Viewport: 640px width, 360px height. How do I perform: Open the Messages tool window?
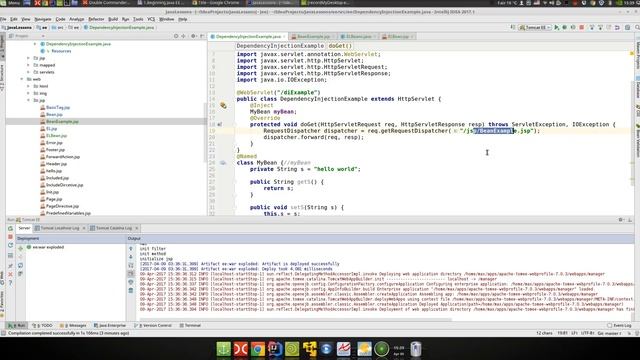pyautogui.click(x=73, y=325)
